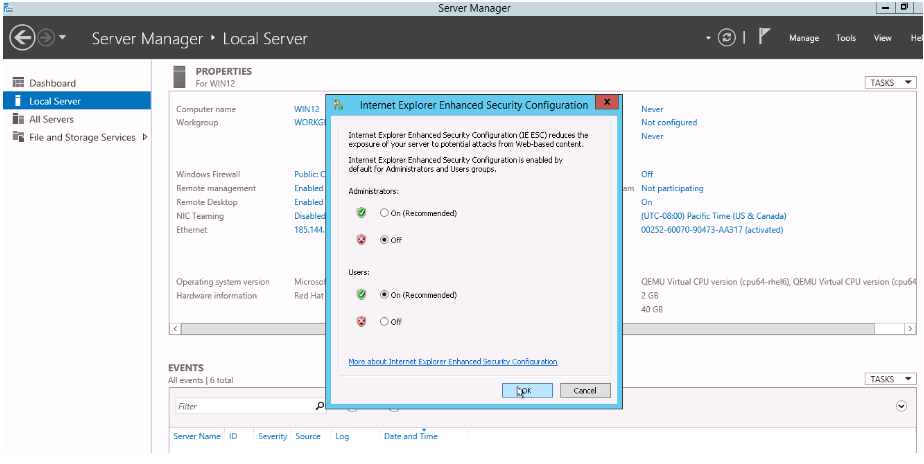Open the notifications flag
This screenshot has width=924, height=464.
pos(764,37)
